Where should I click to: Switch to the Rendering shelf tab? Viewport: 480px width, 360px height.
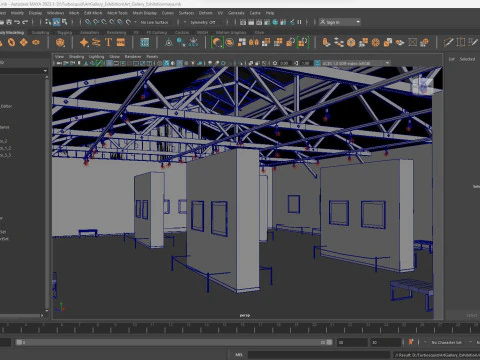tap(116, 33)
